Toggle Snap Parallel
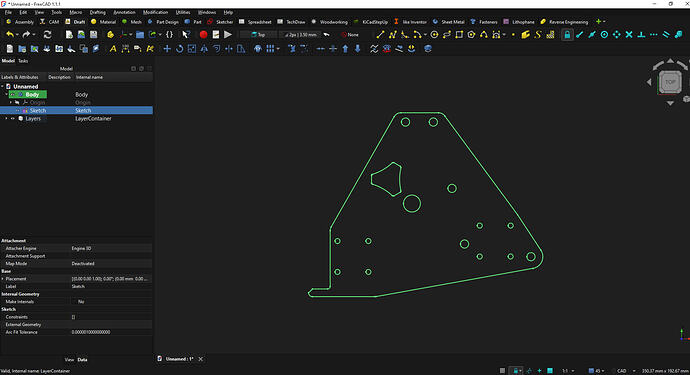The width and height of the screenshot is (690, 375). 666,34
